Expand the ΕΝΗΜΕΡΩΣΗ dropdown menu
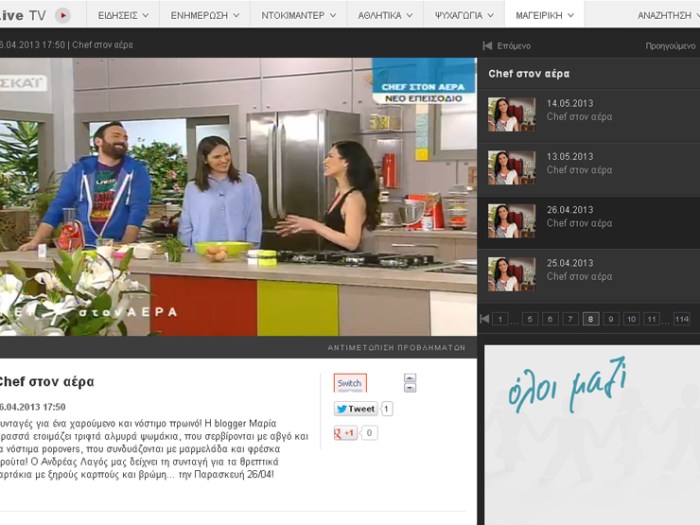 pos(206,15)
